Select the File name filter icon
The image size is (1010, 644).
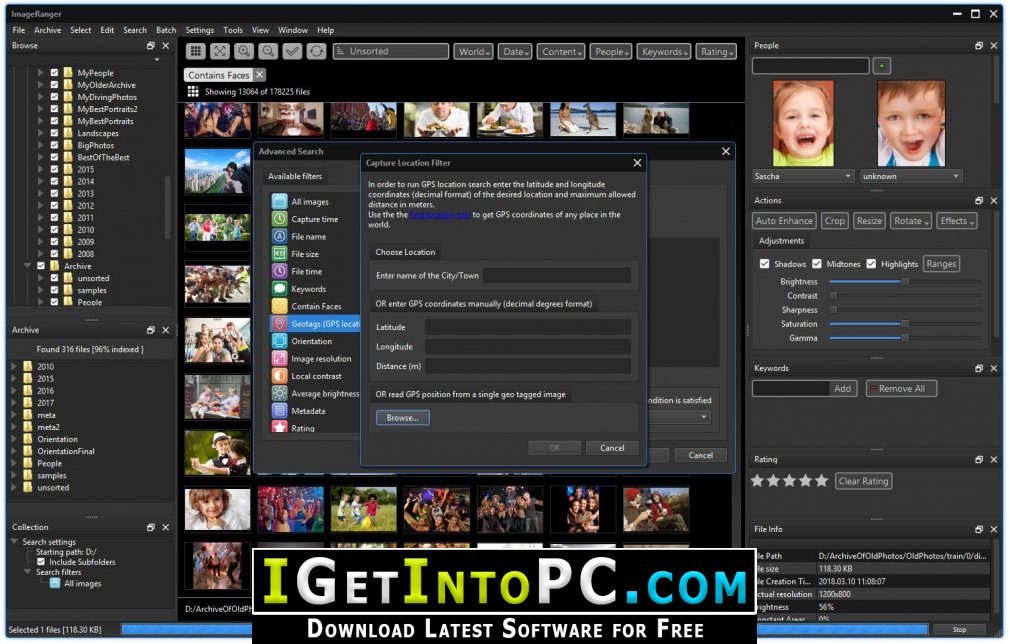click(280, 236)
